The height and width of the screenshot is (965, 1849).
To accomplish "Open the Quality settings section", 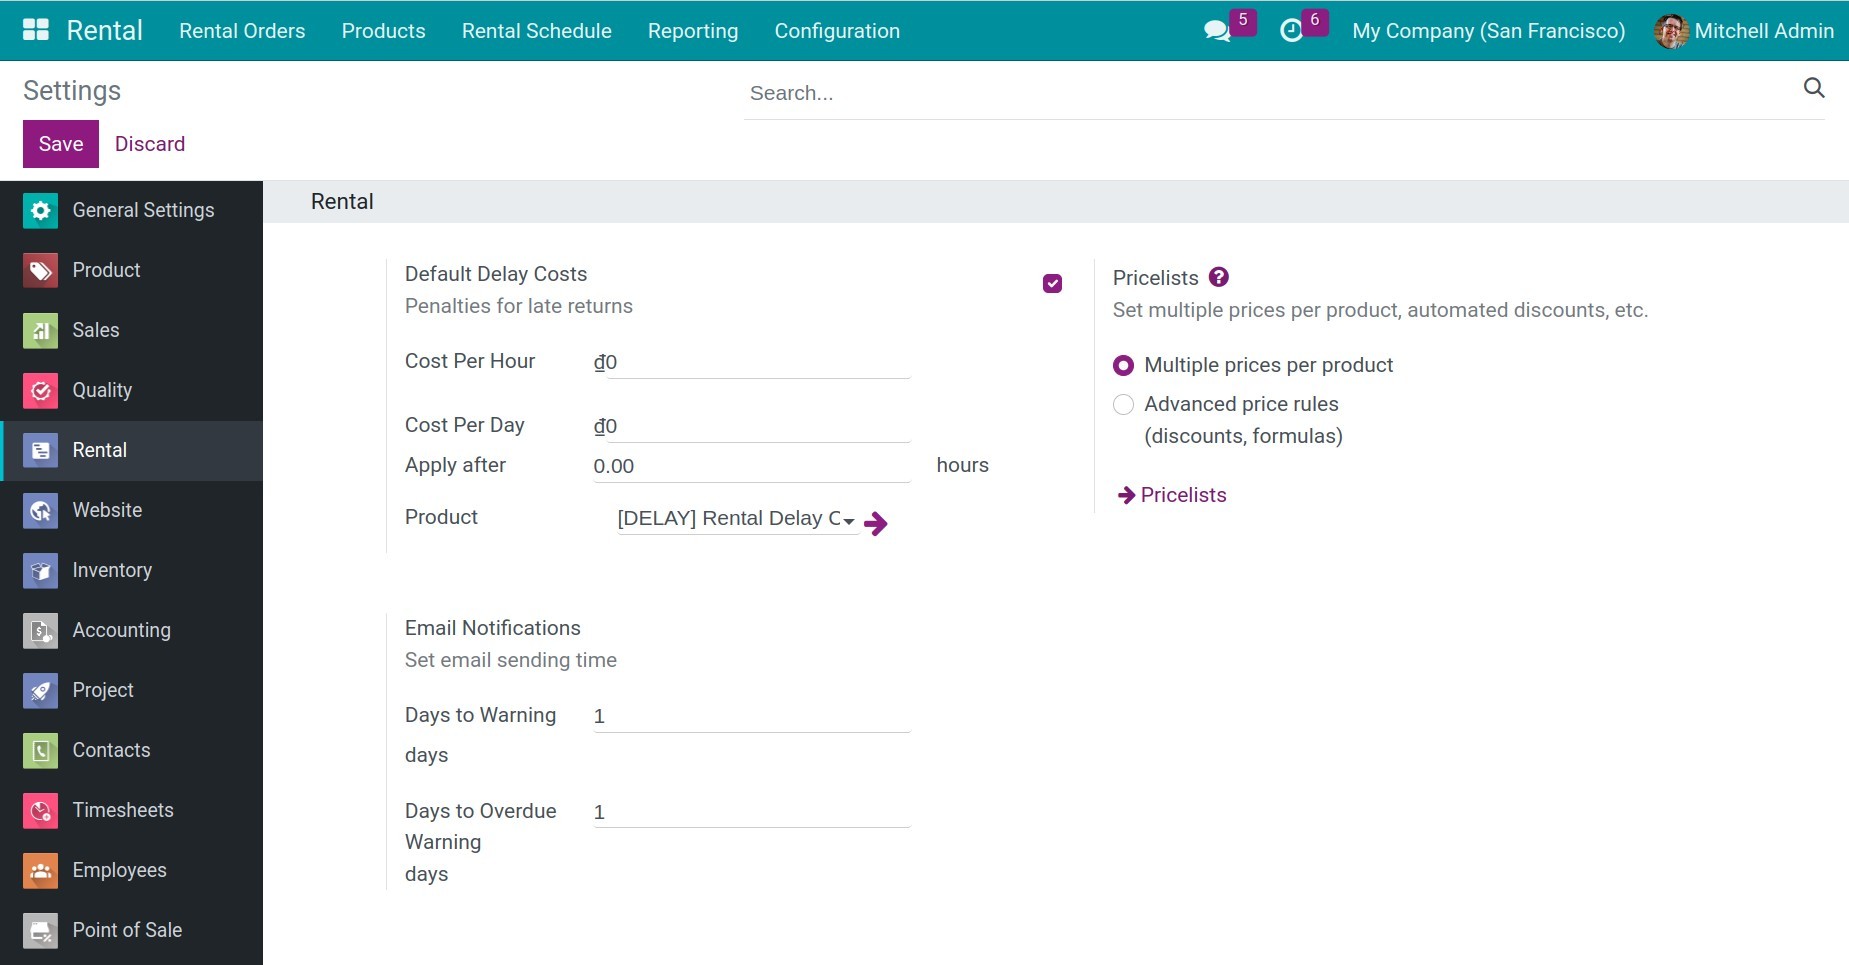I will (x=40, y=390).
